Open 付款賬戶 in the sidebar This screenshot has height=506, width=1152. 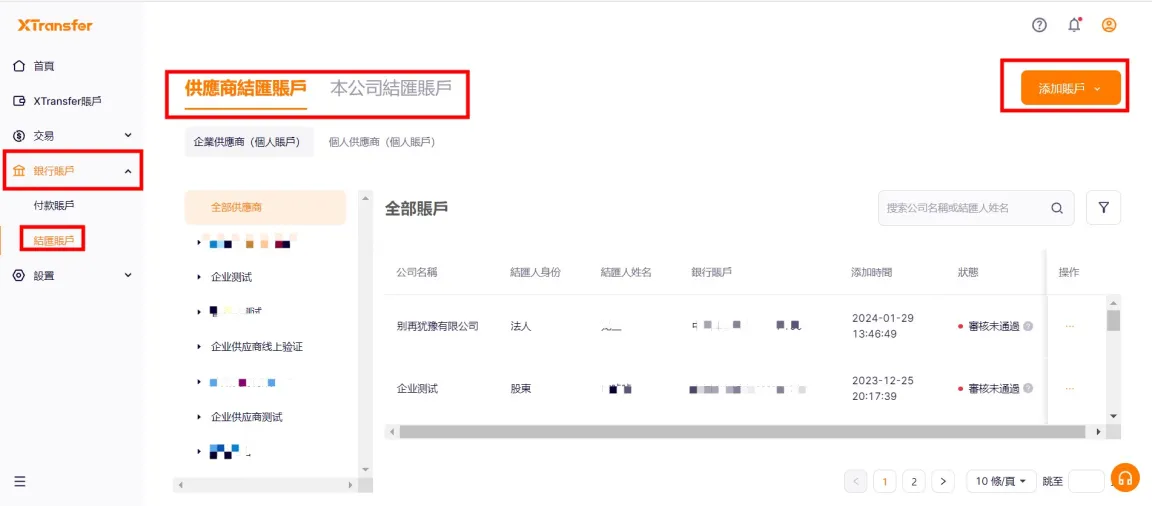(x=54, y=205)
